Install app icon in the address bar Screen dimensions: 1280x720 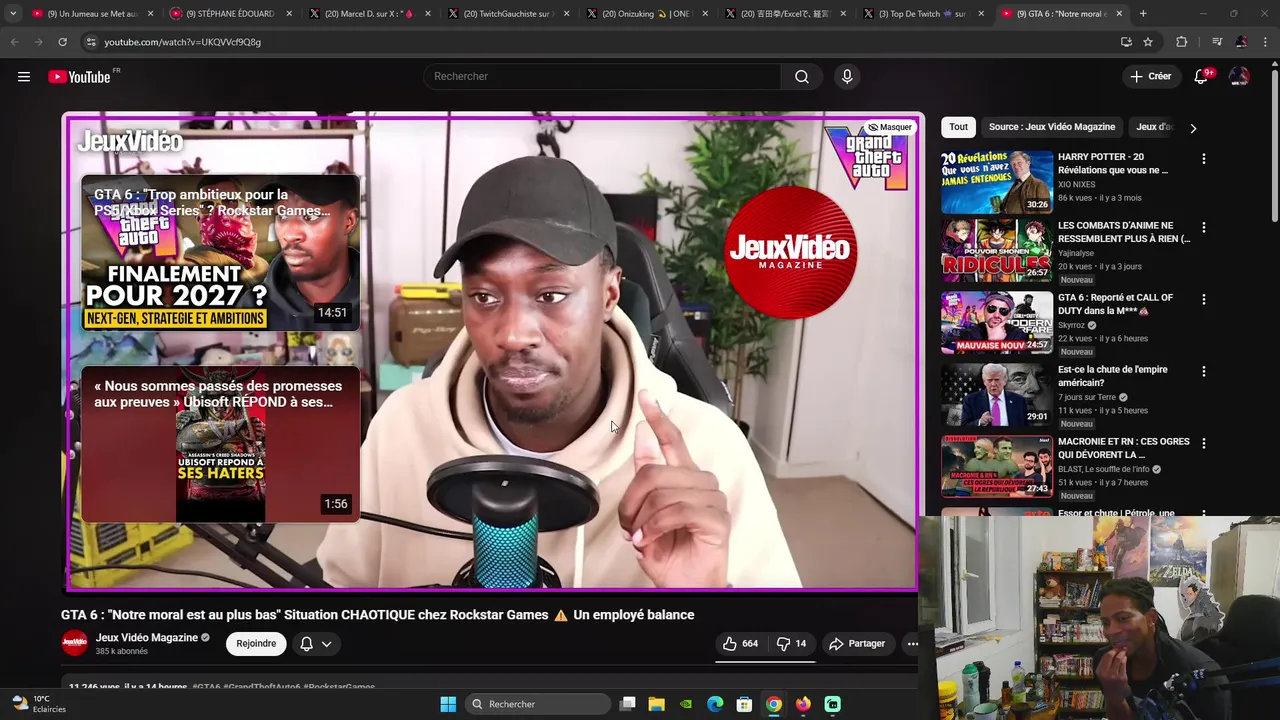pyautogui.click(x=1126, y=42)
